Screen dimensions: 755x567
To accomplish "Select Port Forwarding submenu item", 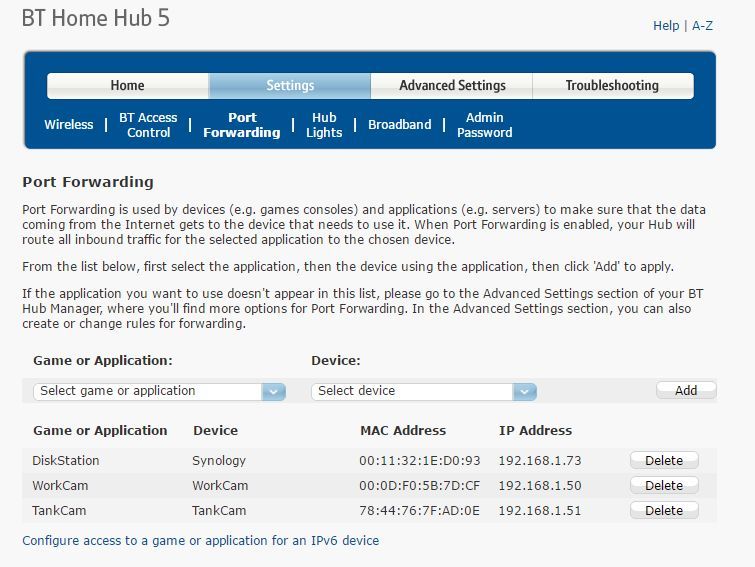I will 242,125.
